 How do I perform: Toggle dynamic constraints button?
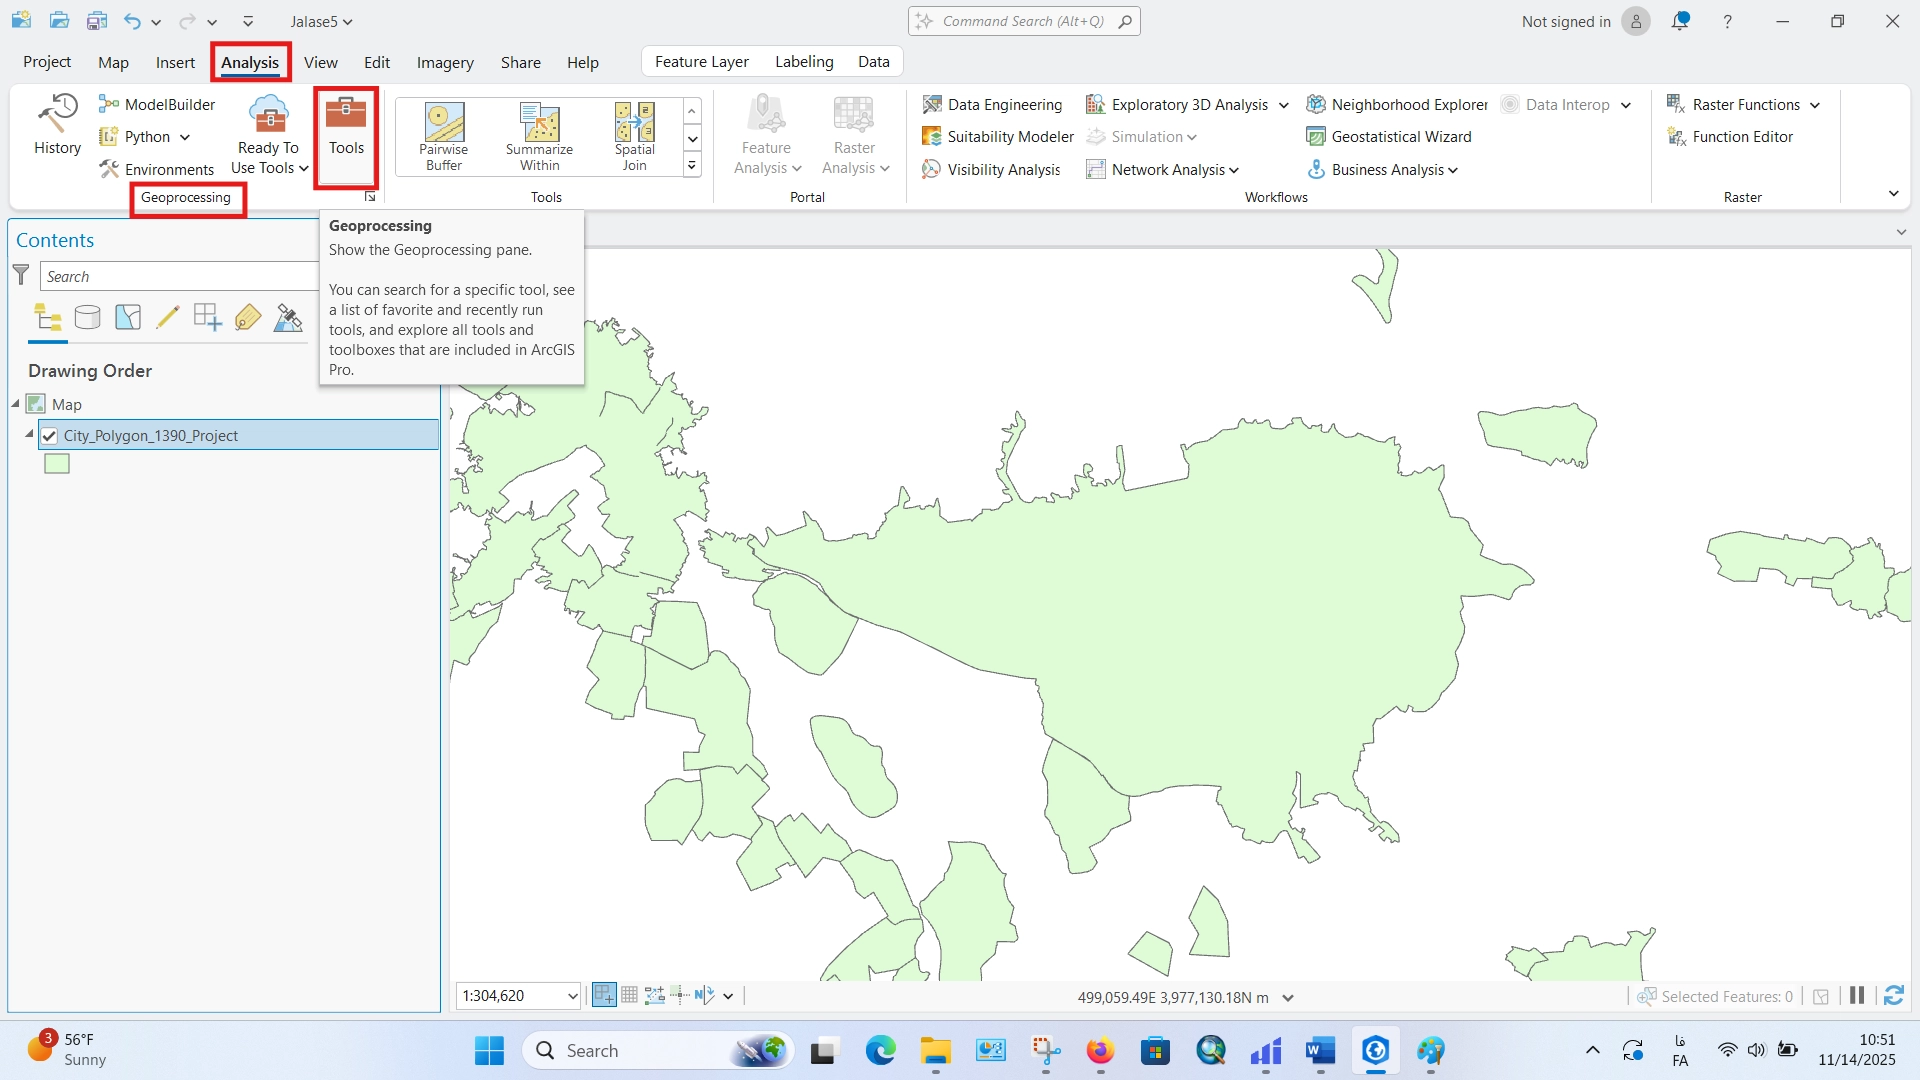pyautogui.click(x=705, y=995)
